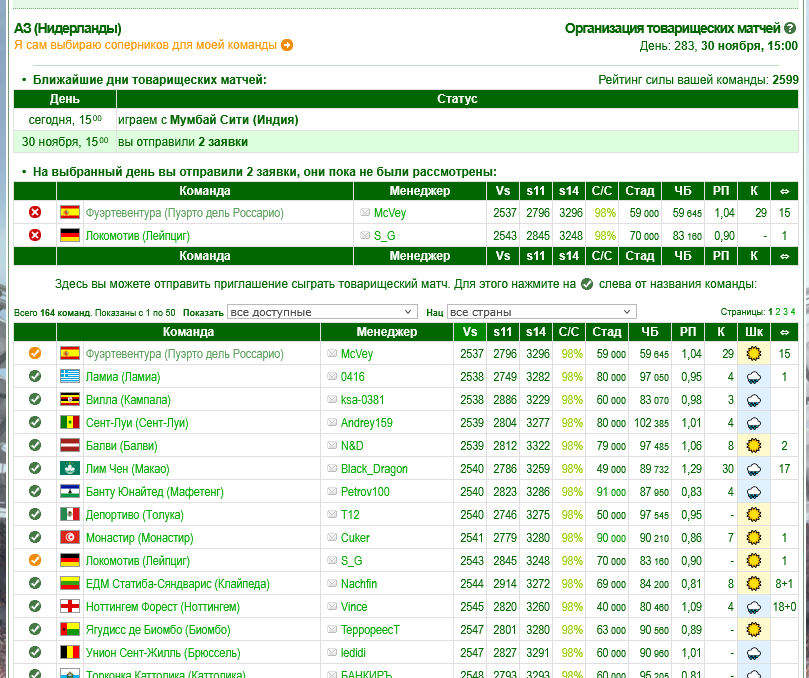Open the Я сам выбираю соперников link
The height and width of the screenshot is (678, 809).
(145, 45)
